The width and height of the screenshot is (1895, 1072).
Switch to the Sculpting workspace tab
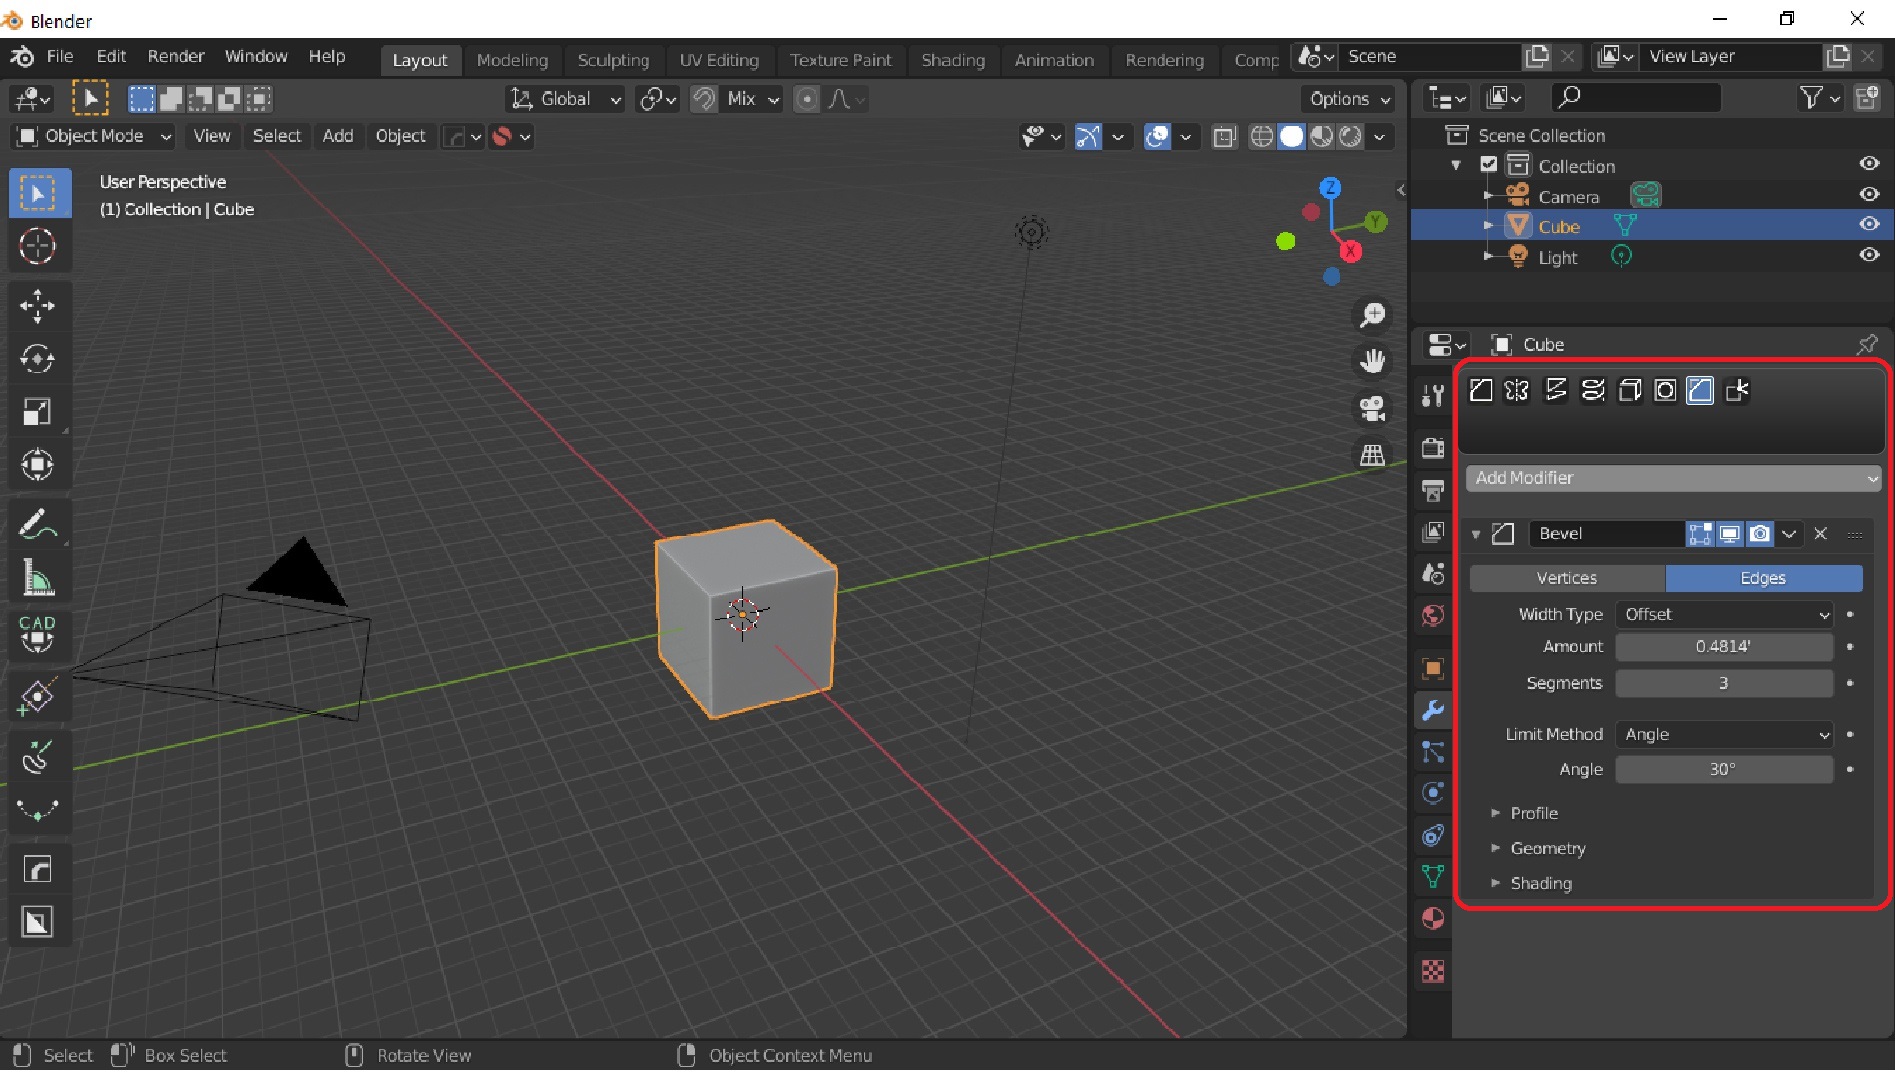[613, 60]
